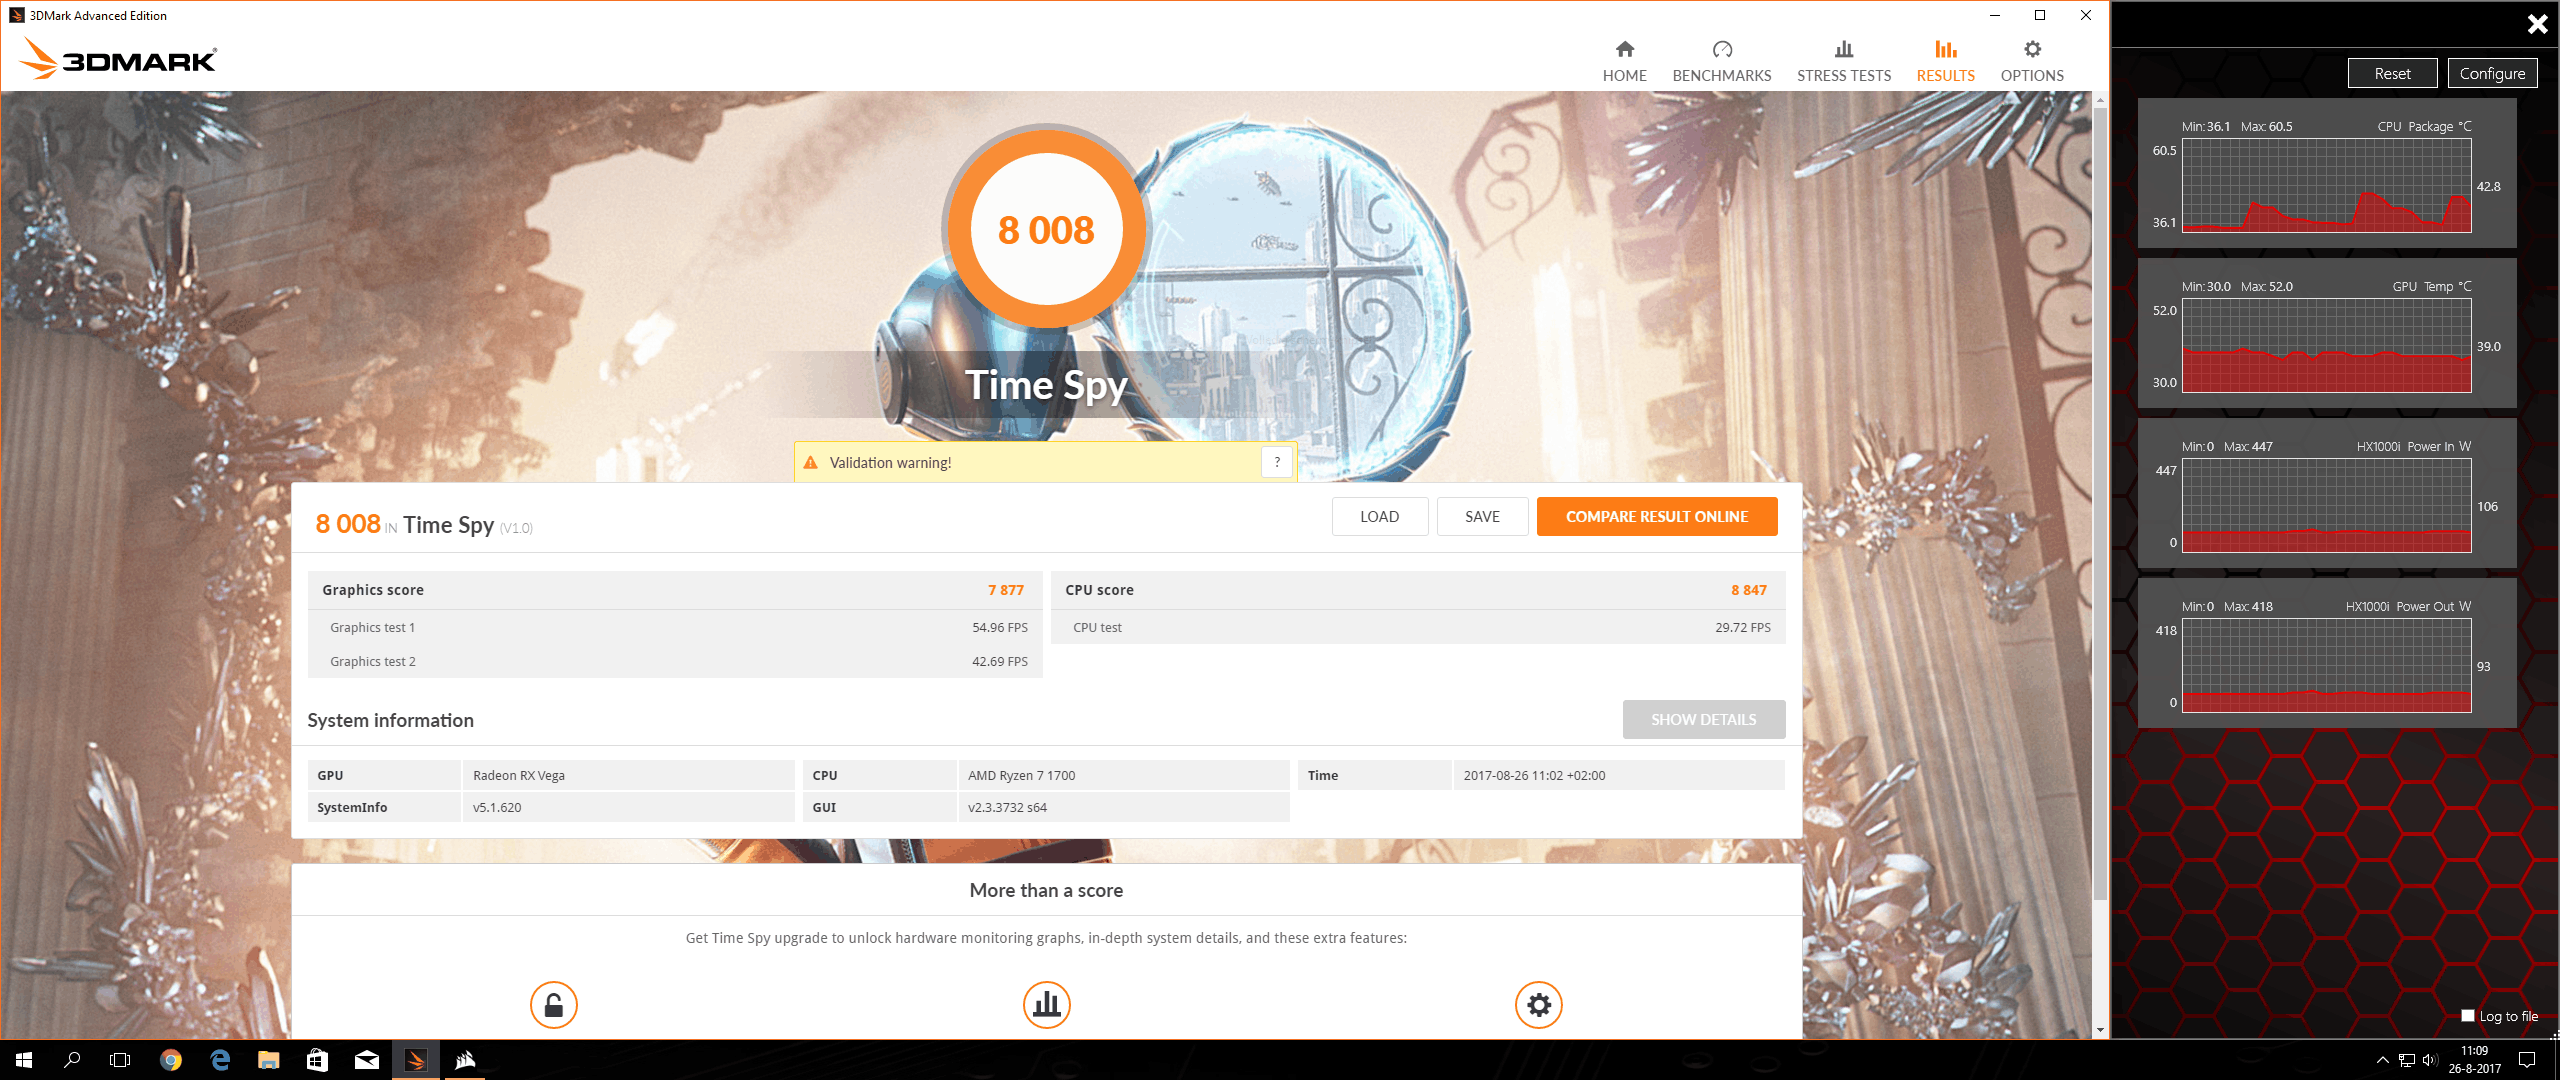Click the SAVE button
This screenshot has height=1080, width=2560.
point(1482,516)
